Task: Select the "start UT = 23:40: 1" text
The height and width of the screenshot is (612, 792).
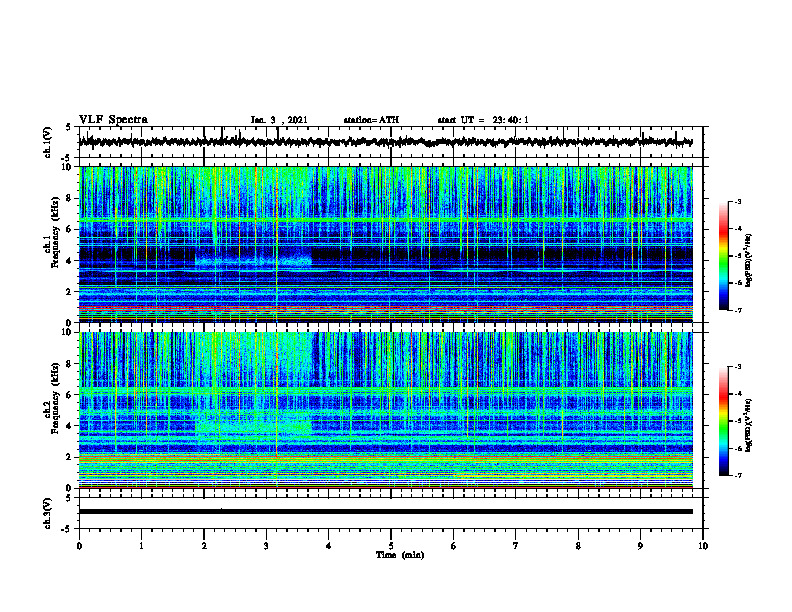Action: [x=483, y=120]
